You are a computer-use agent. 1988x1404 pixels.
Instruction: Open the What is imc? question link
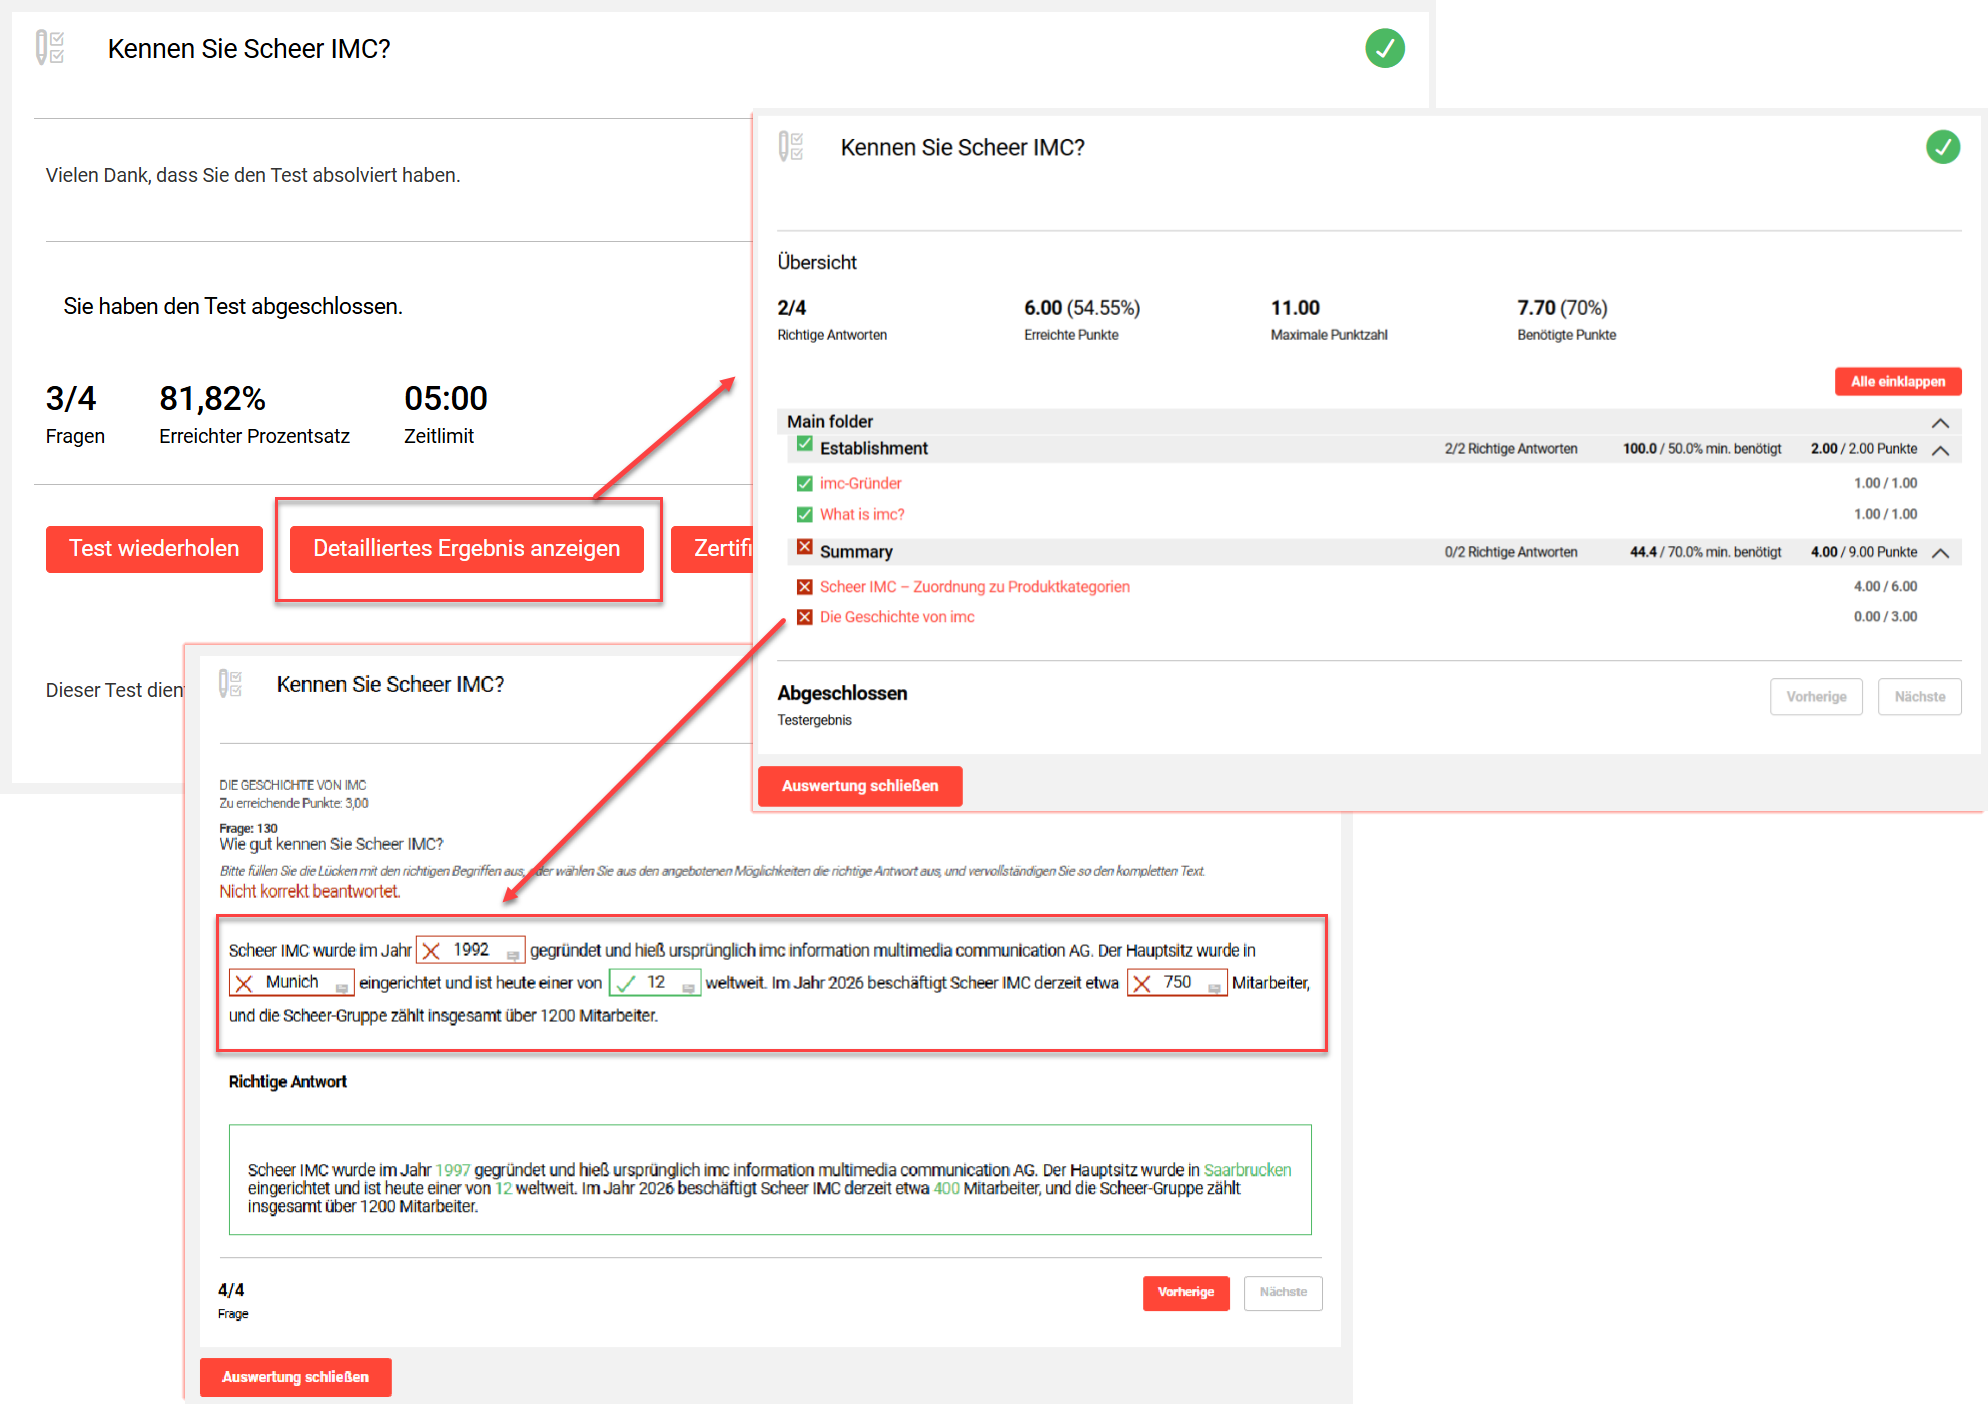pyautogui.click(x=862, y=514)
